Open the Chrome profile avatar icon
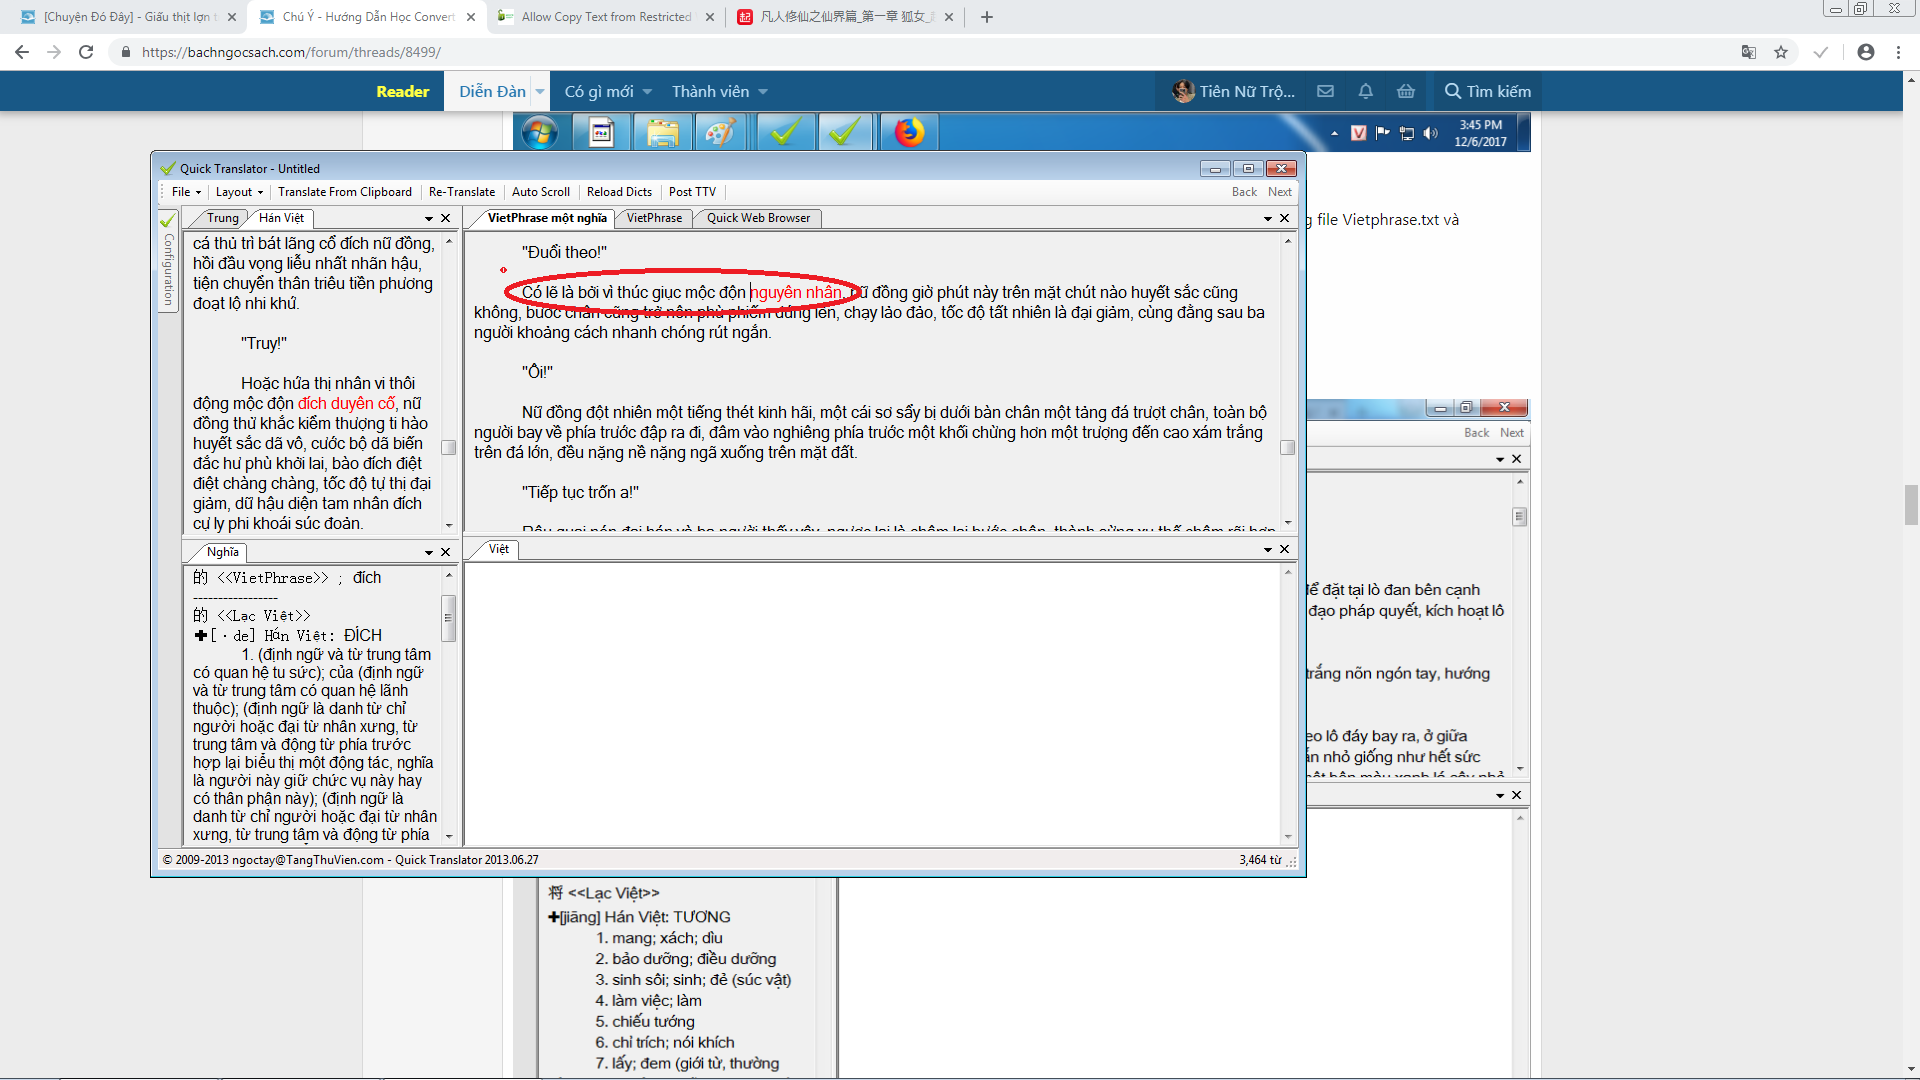Screen dimensions: 1920x1080 click(x=1865, y=52)
